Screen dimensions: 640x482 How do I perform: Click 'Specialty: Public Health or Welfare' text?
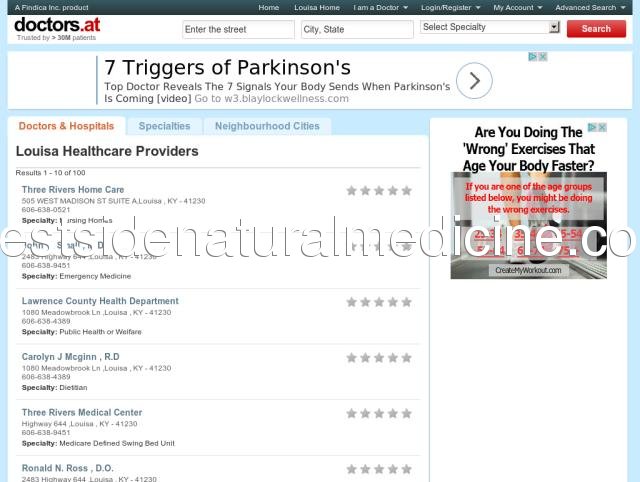pos(82,332)
